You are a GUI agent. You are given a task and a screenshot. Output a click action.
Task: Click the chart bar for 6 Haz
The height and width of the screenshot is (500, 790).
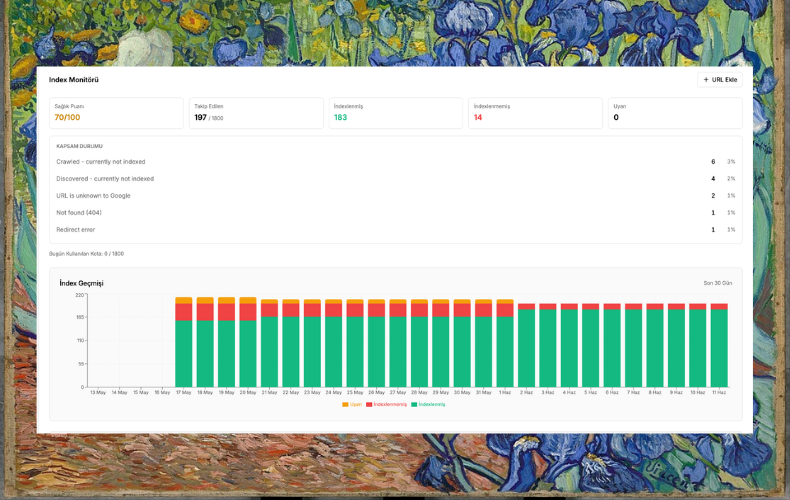point(612,345)
